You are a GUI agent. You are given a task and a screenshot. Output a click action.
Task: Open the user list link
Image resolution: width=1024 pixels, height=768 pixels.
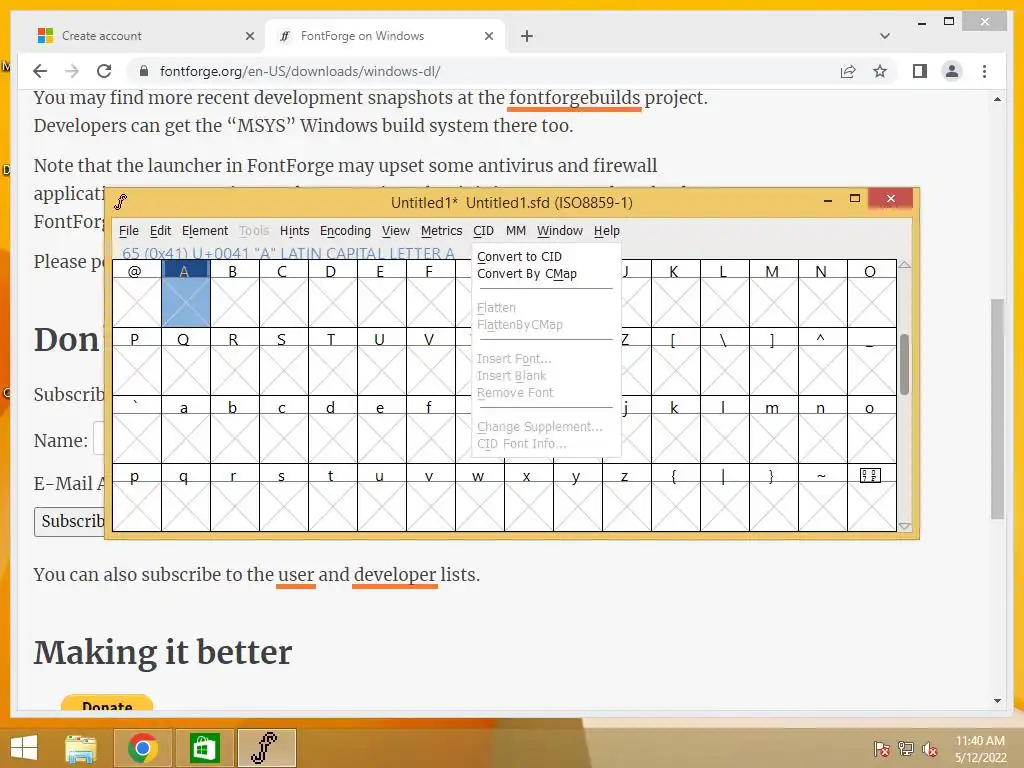pos(296,575)
